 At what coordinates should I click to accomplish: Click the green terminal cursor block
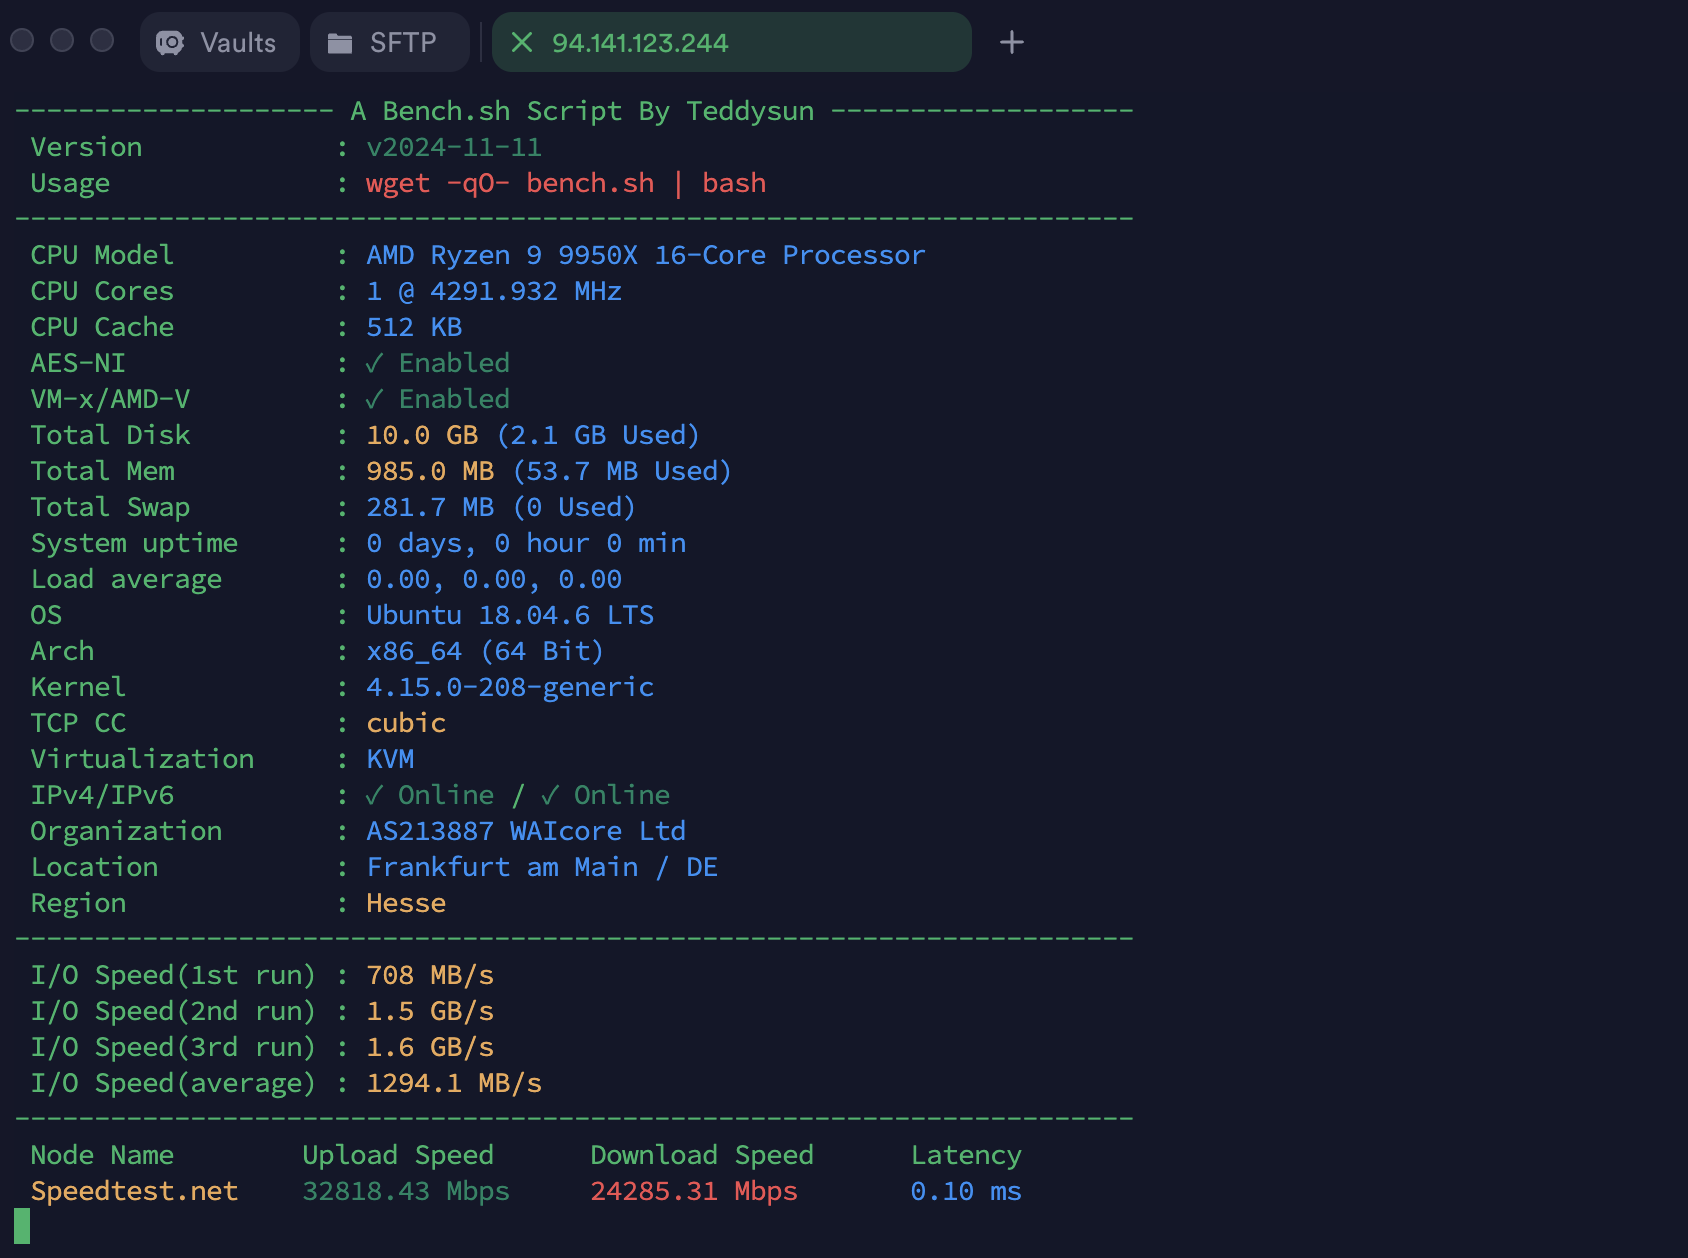tap(22, 1226)
